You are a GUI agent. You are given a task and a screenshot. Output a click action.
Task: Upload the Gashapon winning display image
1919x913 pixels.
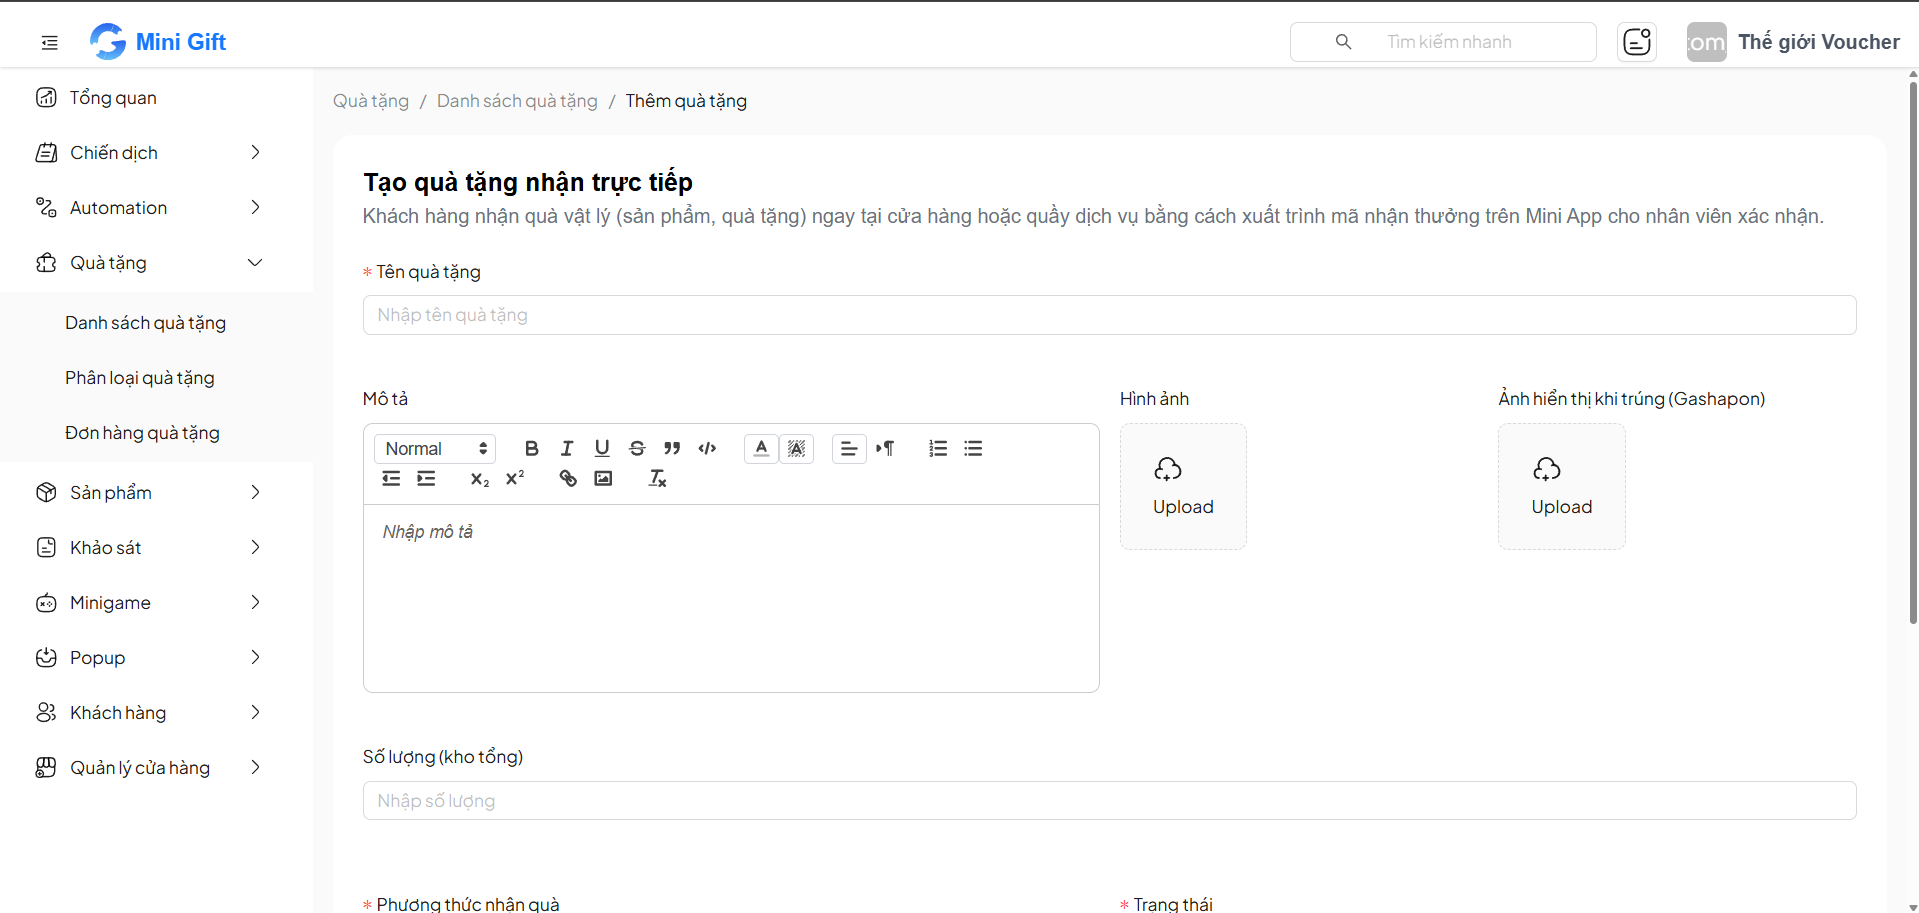coord(1562,487)
